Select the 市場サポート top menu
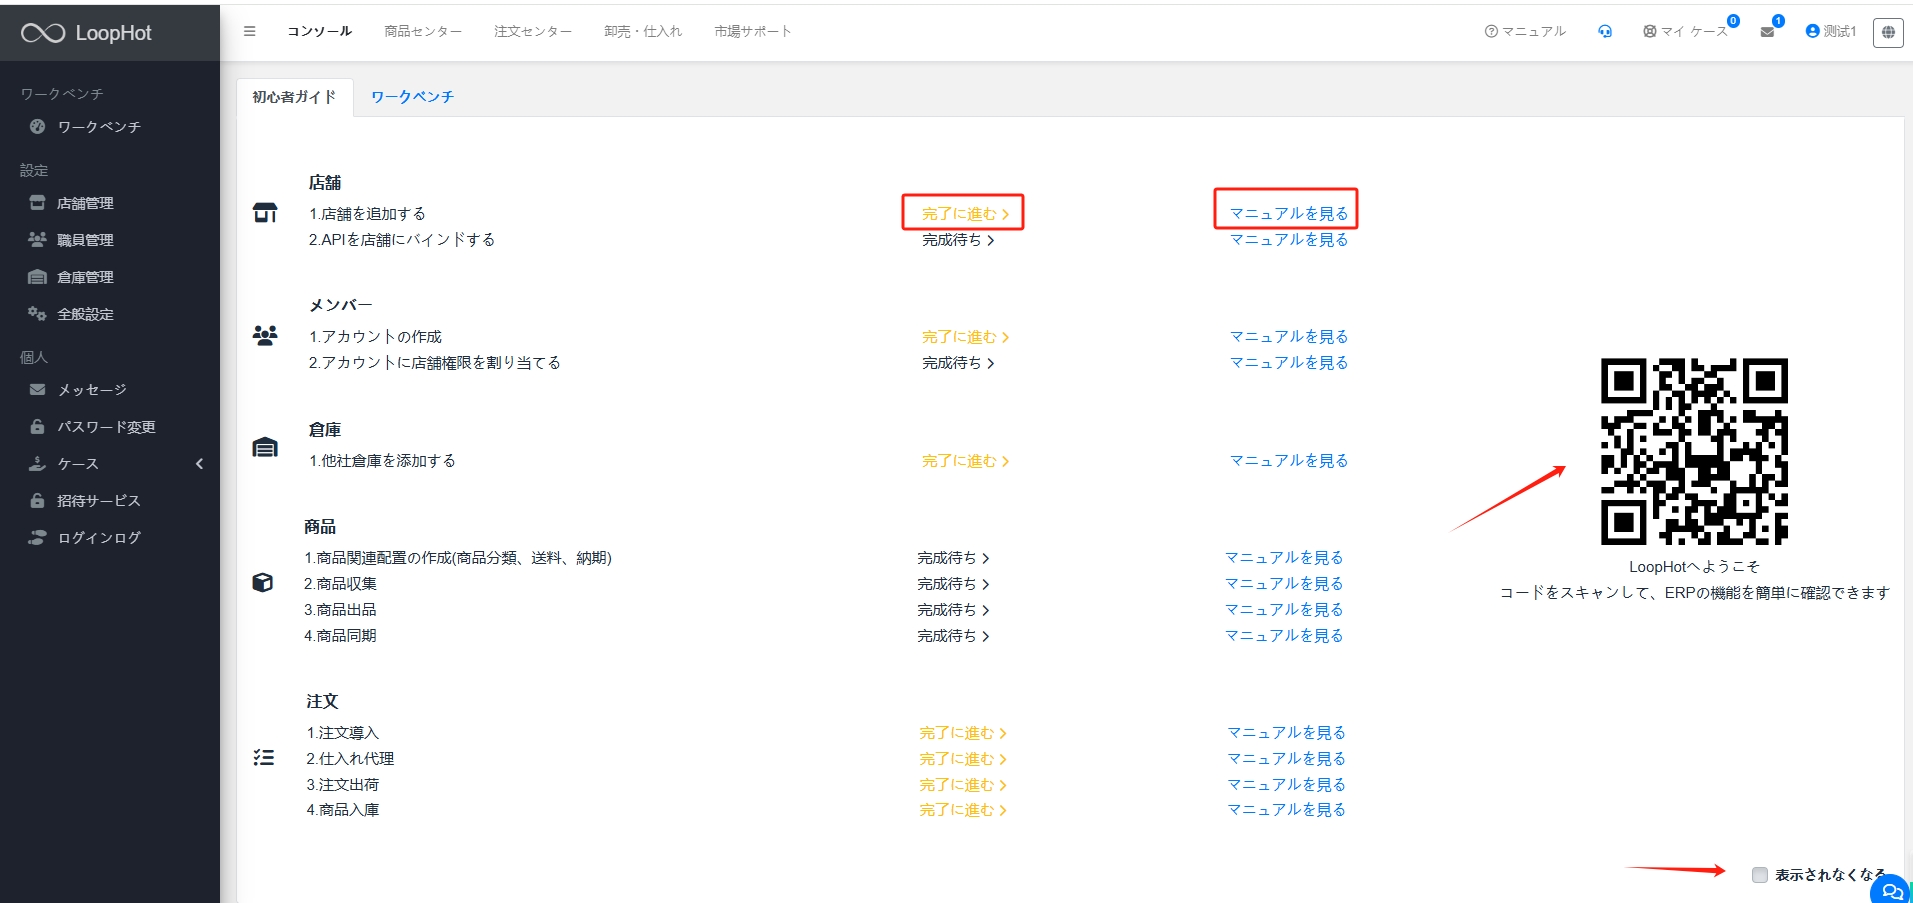1913x903 pixels. (753, 31)
